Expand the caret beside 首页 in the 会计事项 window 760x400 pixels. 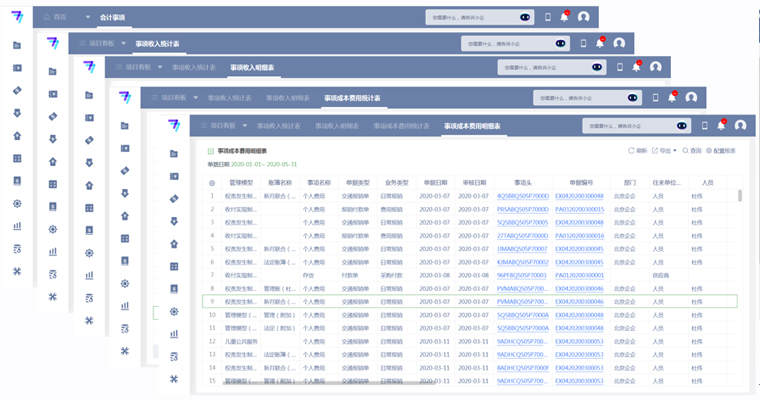(88, 17)
